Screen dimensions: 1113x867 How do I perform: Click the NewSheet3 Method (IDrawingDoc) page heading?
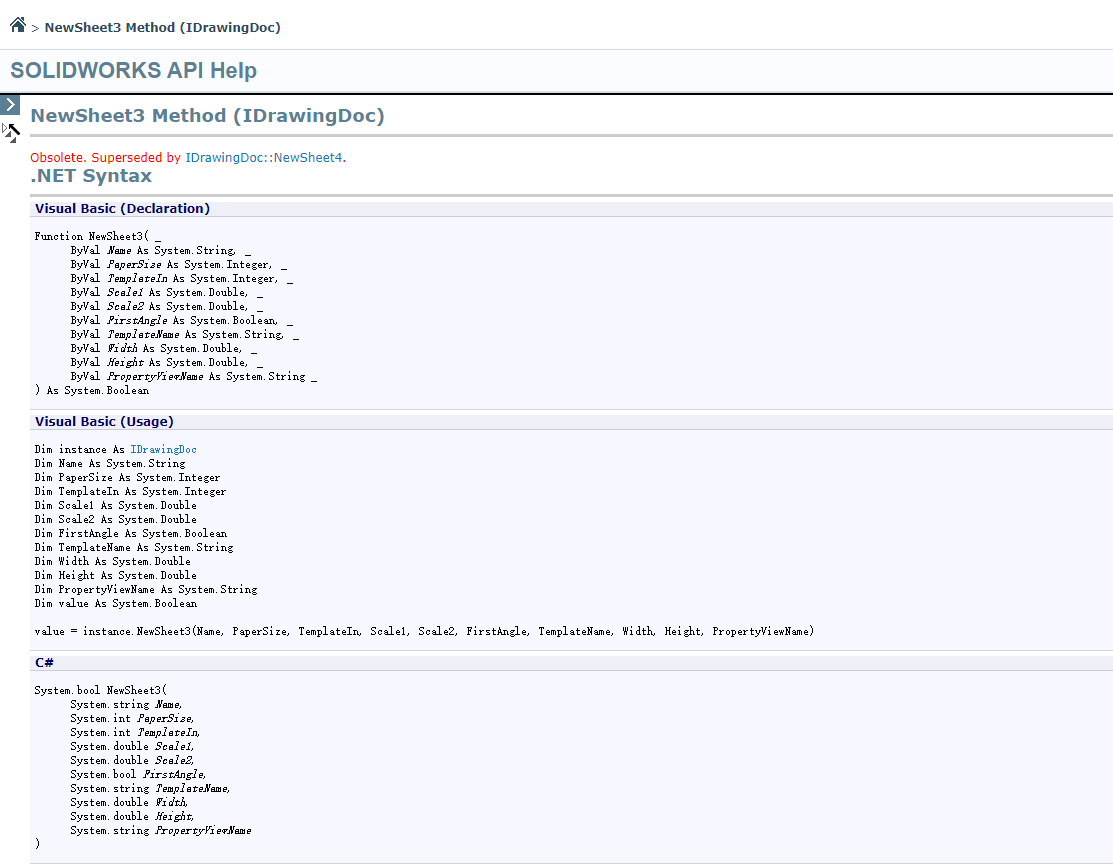tap(207, 116)
